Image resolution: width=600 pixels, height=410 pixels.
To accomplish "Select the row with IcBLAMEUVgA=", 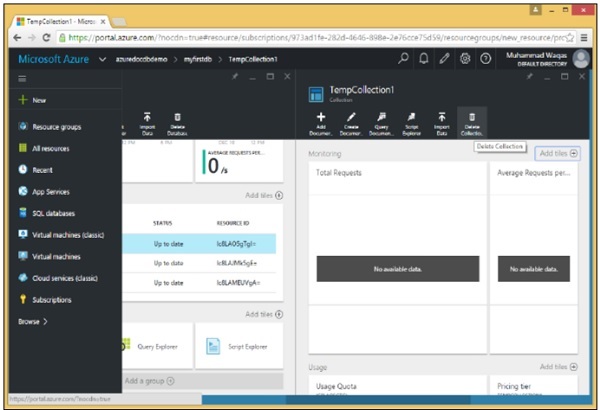I will click(199, 283).
